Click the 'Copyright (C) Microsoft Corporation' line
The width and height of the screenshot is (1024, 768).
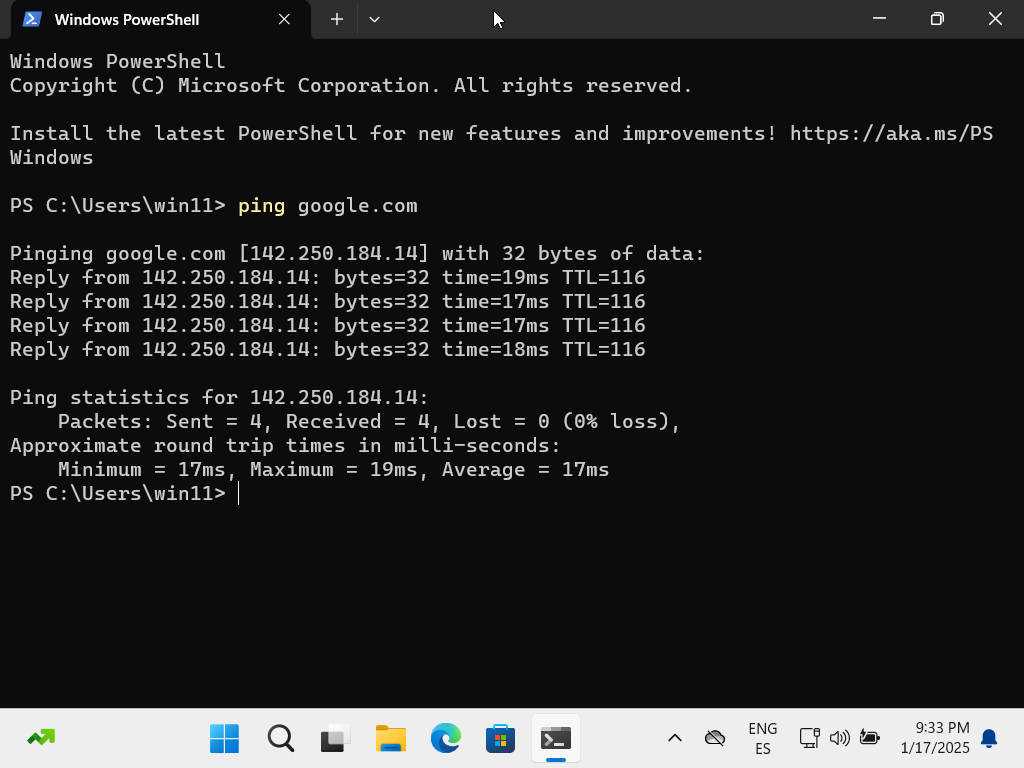pos(351,86)
